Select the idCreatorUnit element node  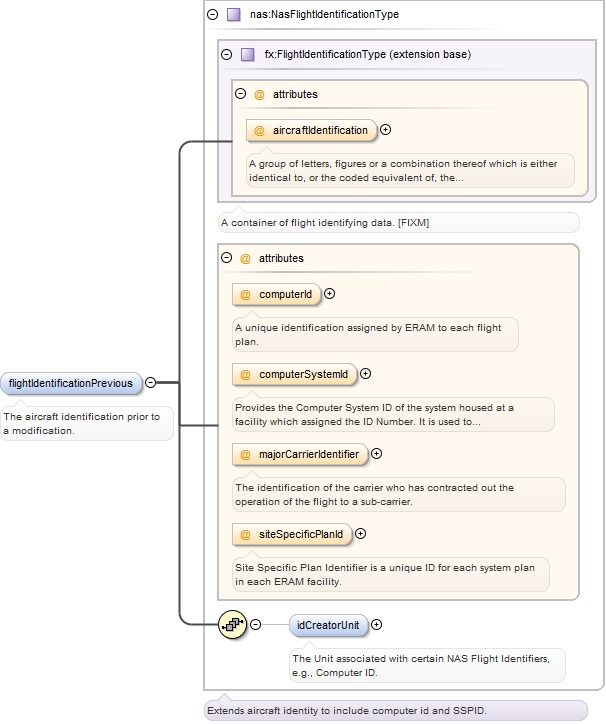pyautogui.click(x=328, y=625)
